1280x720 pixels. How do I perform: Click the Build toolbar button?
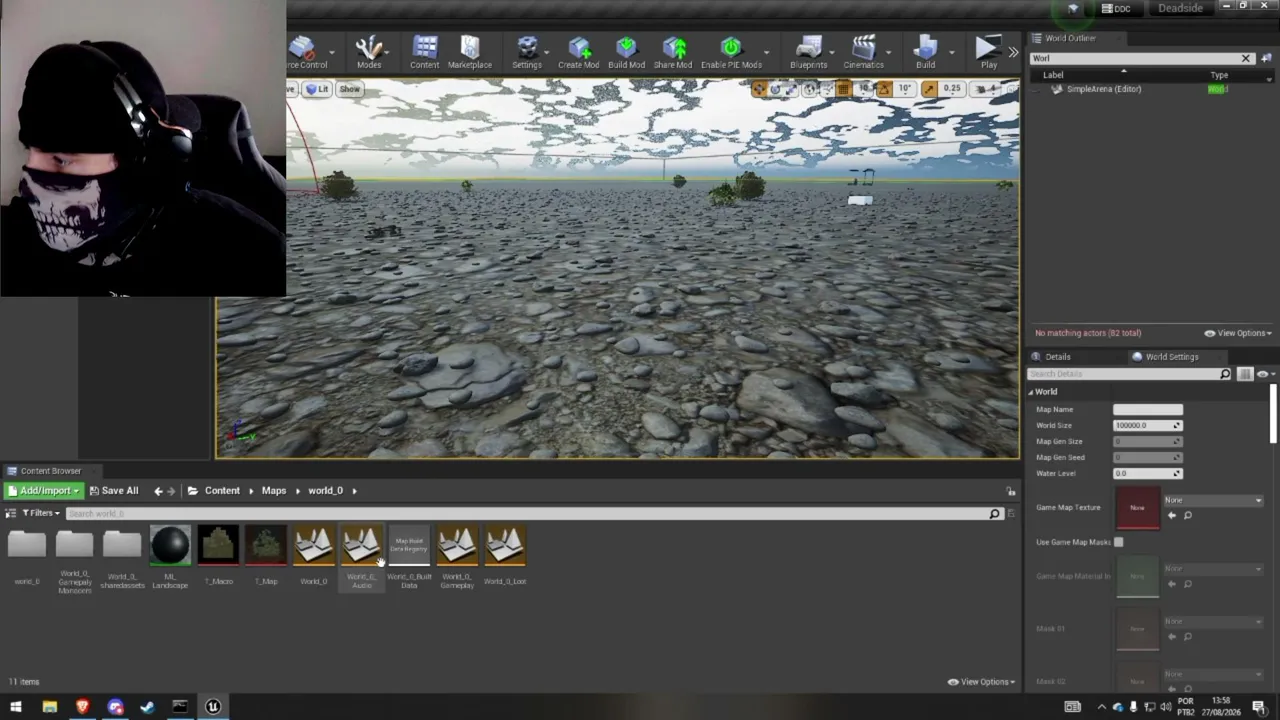point(925,52)
